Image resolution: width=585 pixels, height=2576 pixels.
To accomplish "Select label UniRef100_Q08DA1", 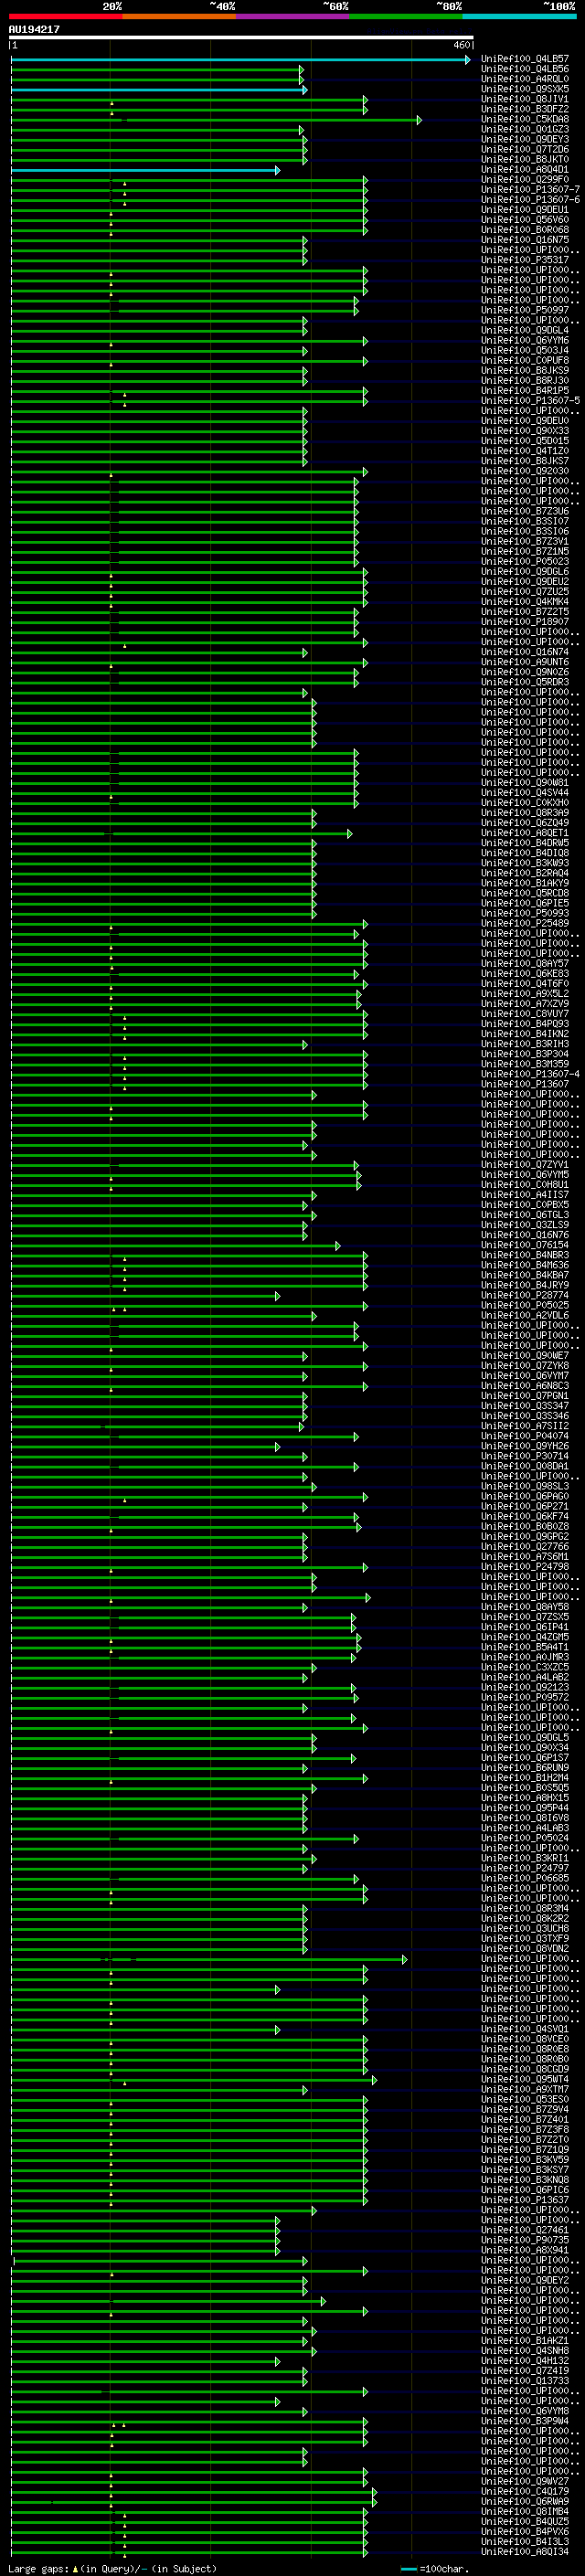I will click(525, 1466).
